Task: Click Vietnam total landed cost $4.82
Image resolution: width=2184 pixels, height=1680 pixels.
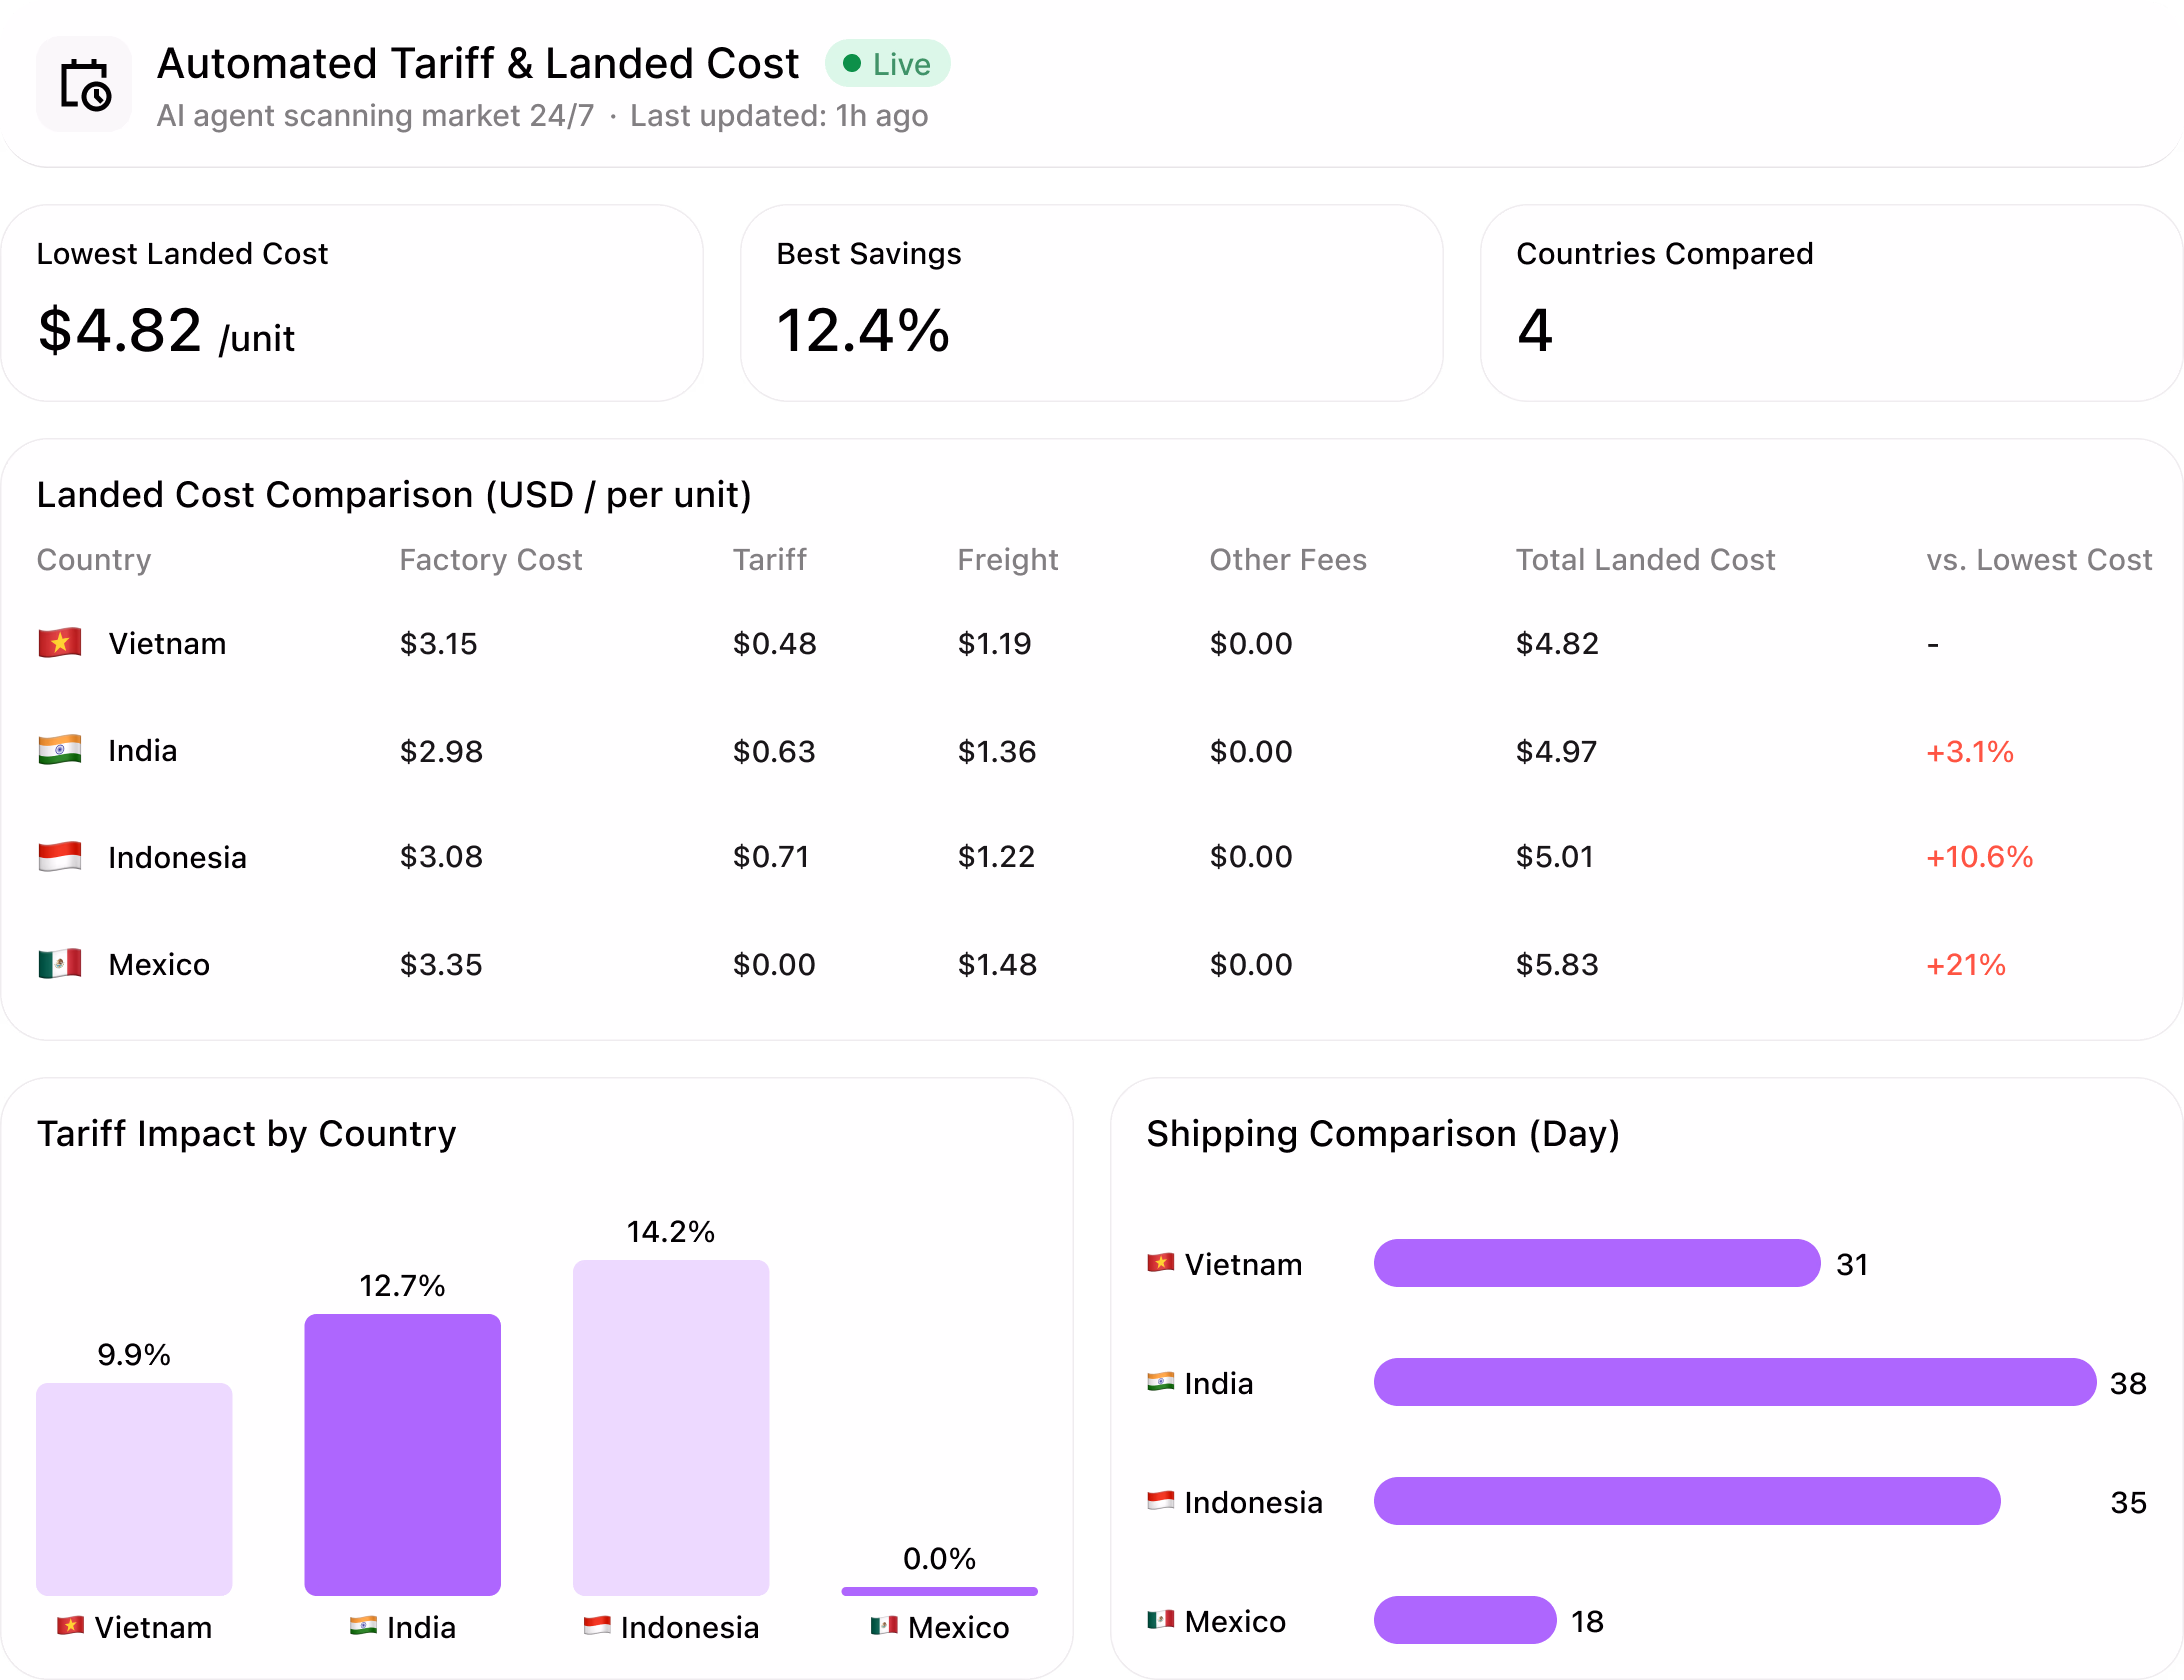Action: [x=1558, y=643]
